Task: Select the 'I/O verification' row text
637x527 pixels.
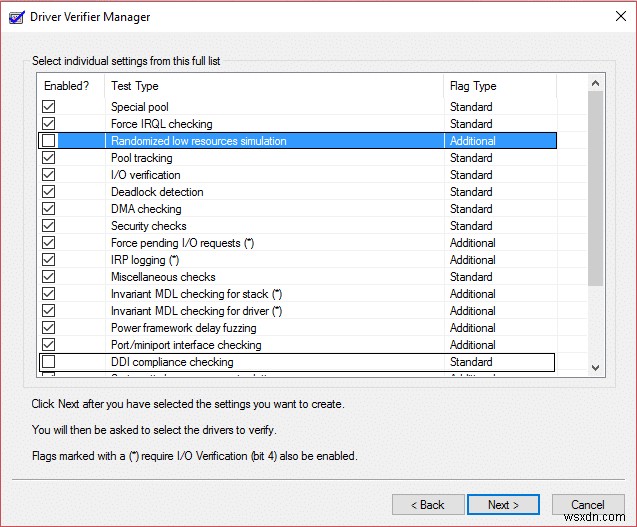Action: click(146, 175)
